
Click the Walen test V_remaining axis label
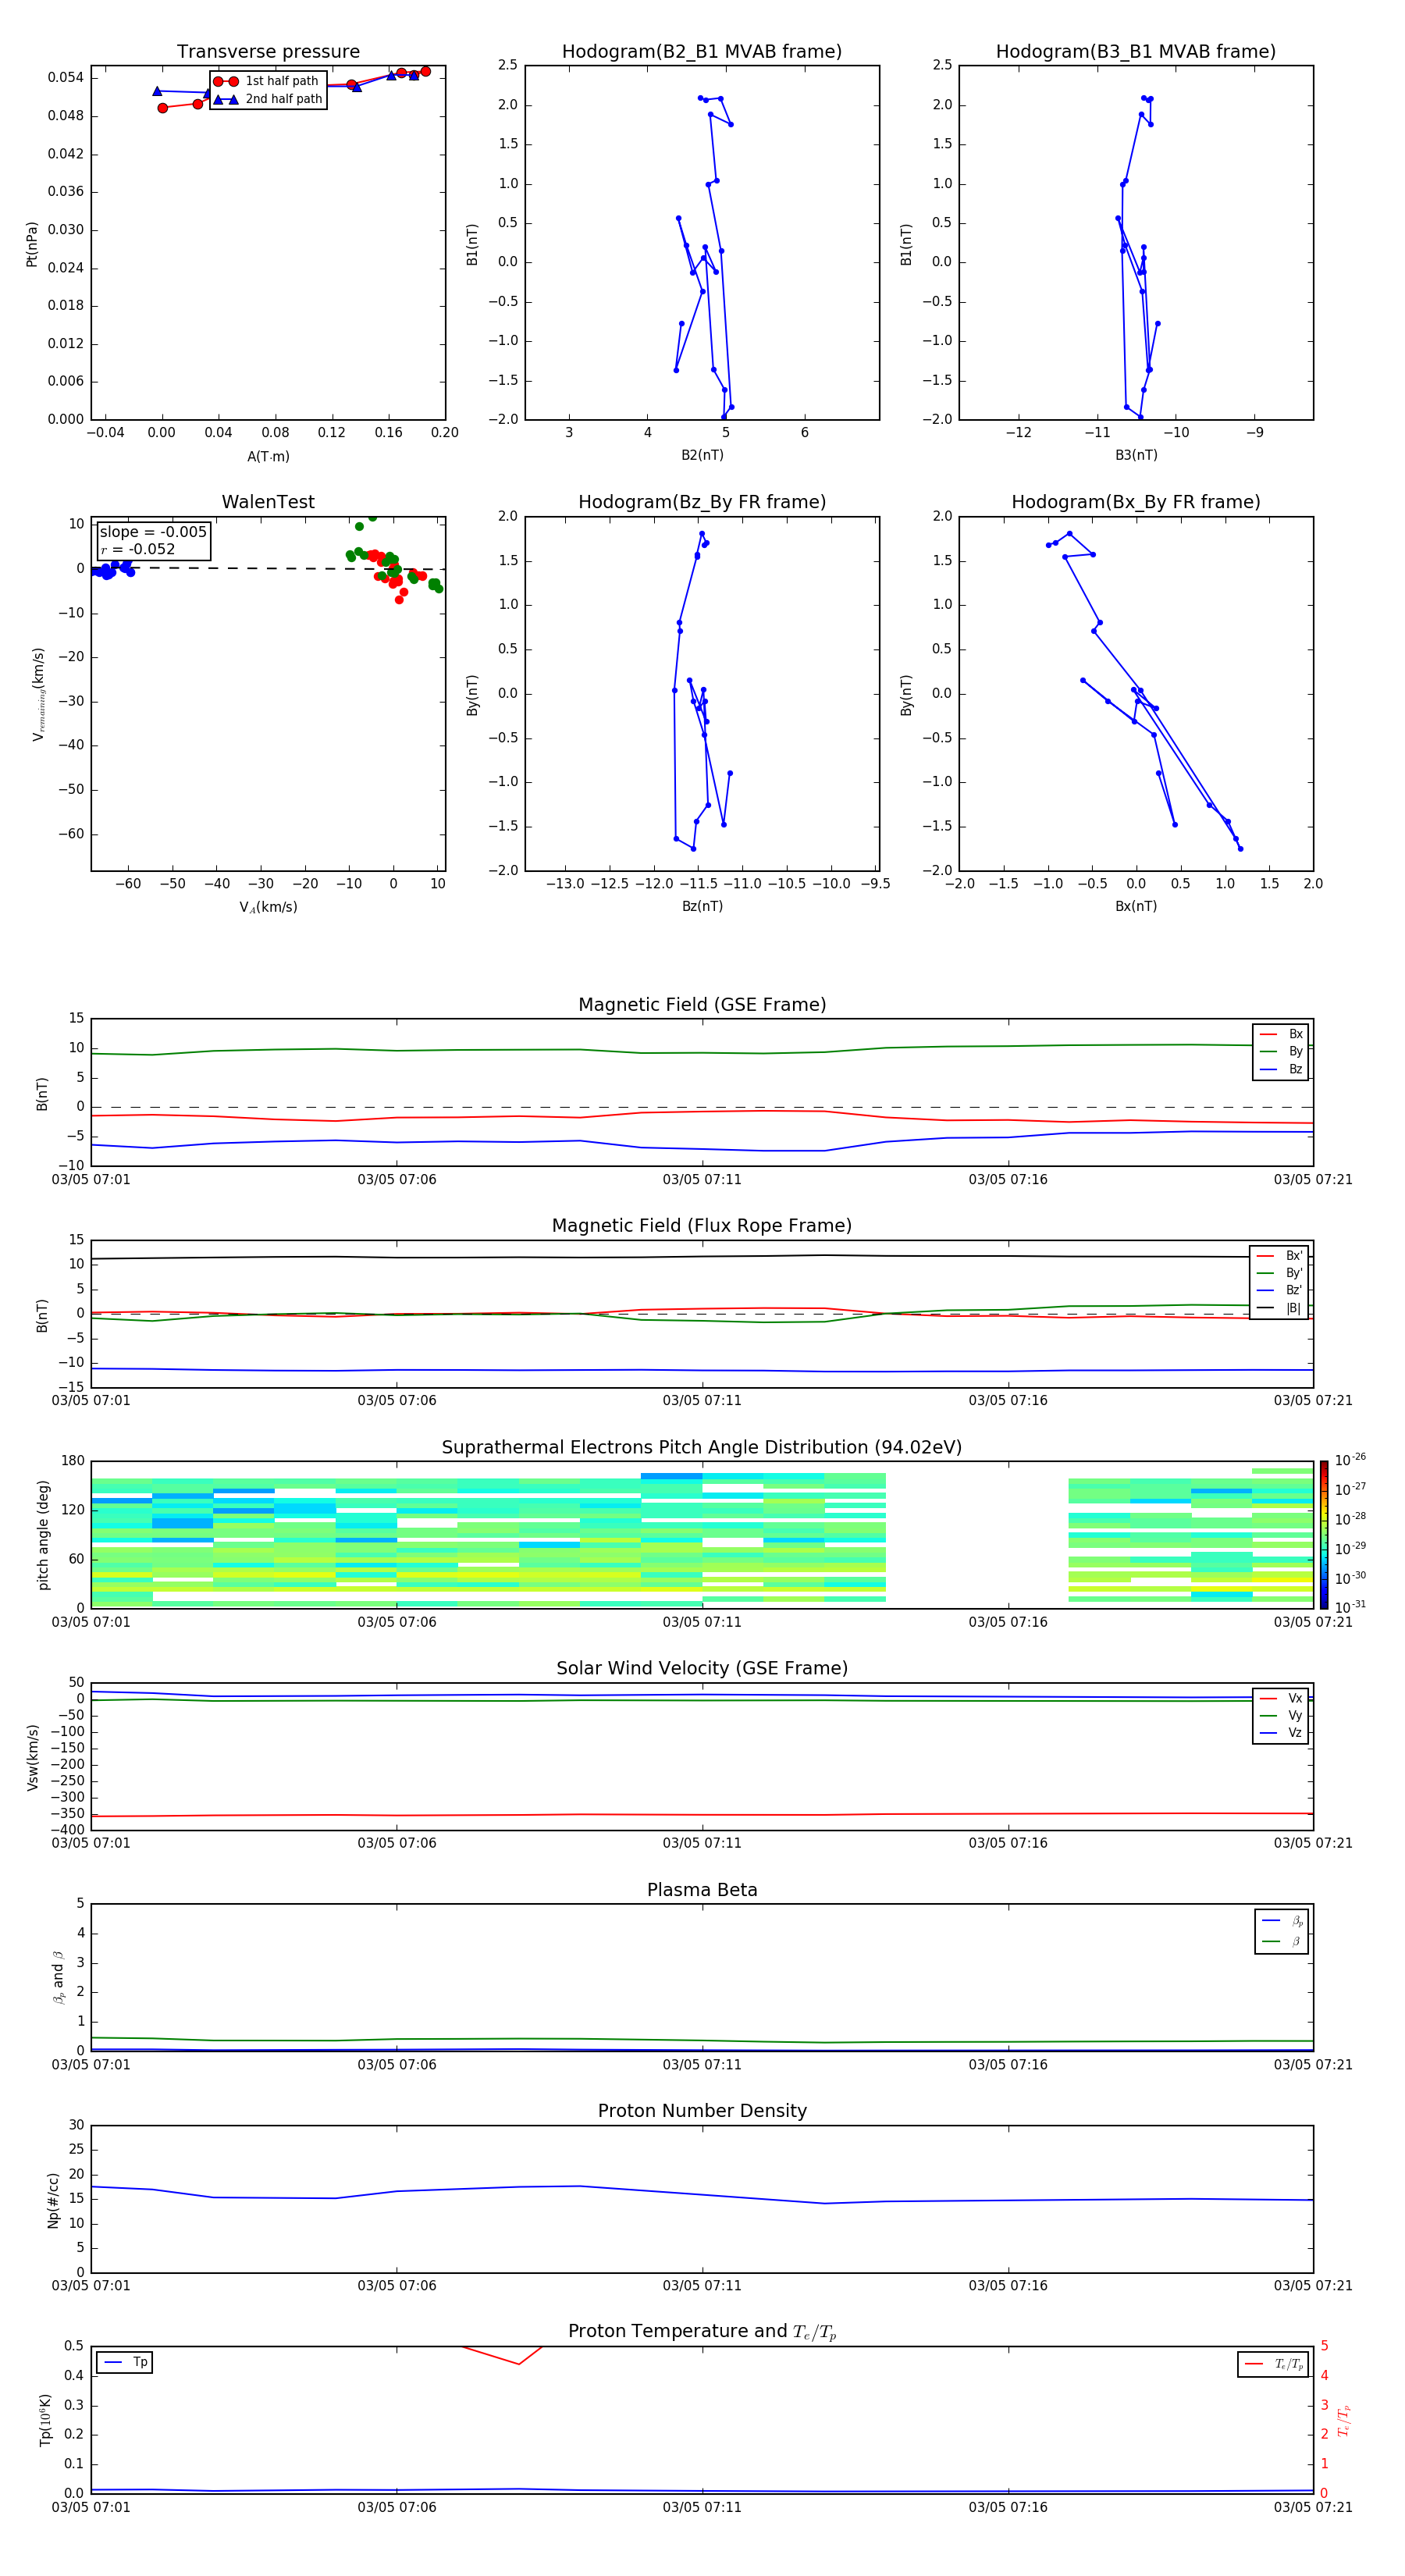point(38,694)
